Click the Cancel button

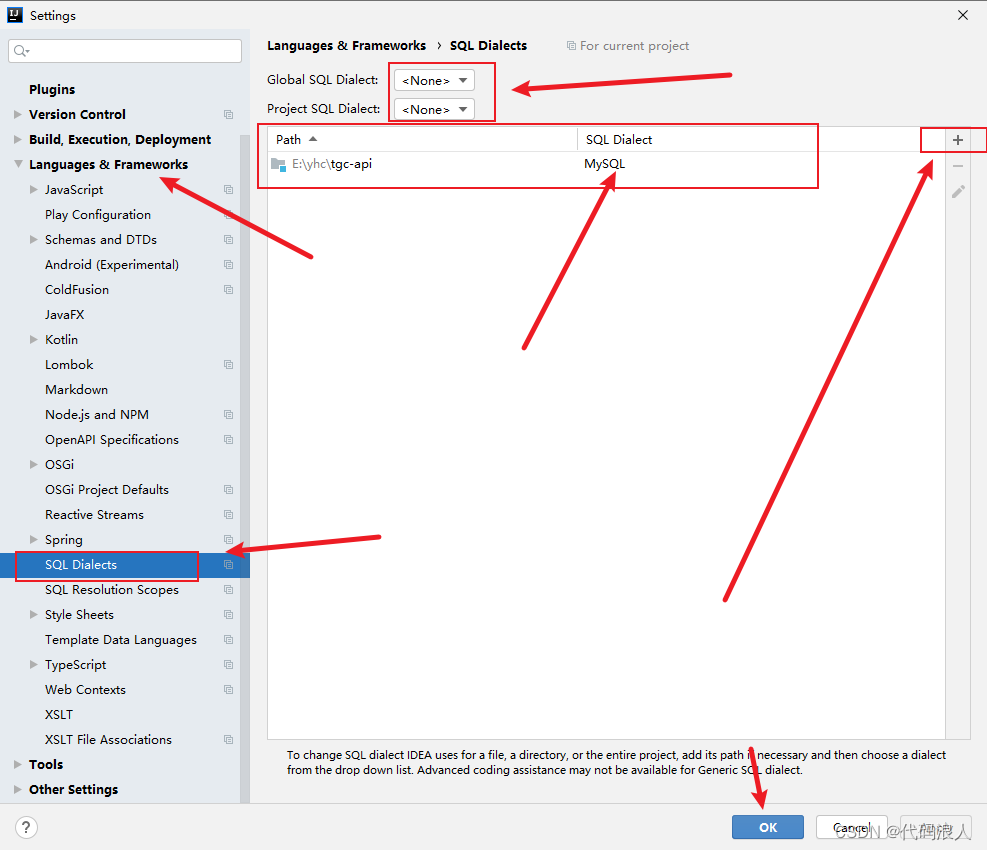coord(852,827)
